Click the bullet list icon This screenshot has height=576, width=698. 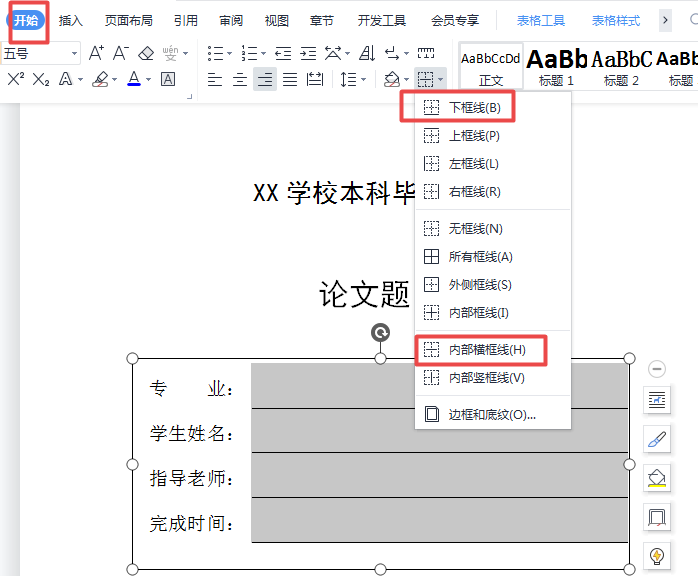tap(215, 53)
